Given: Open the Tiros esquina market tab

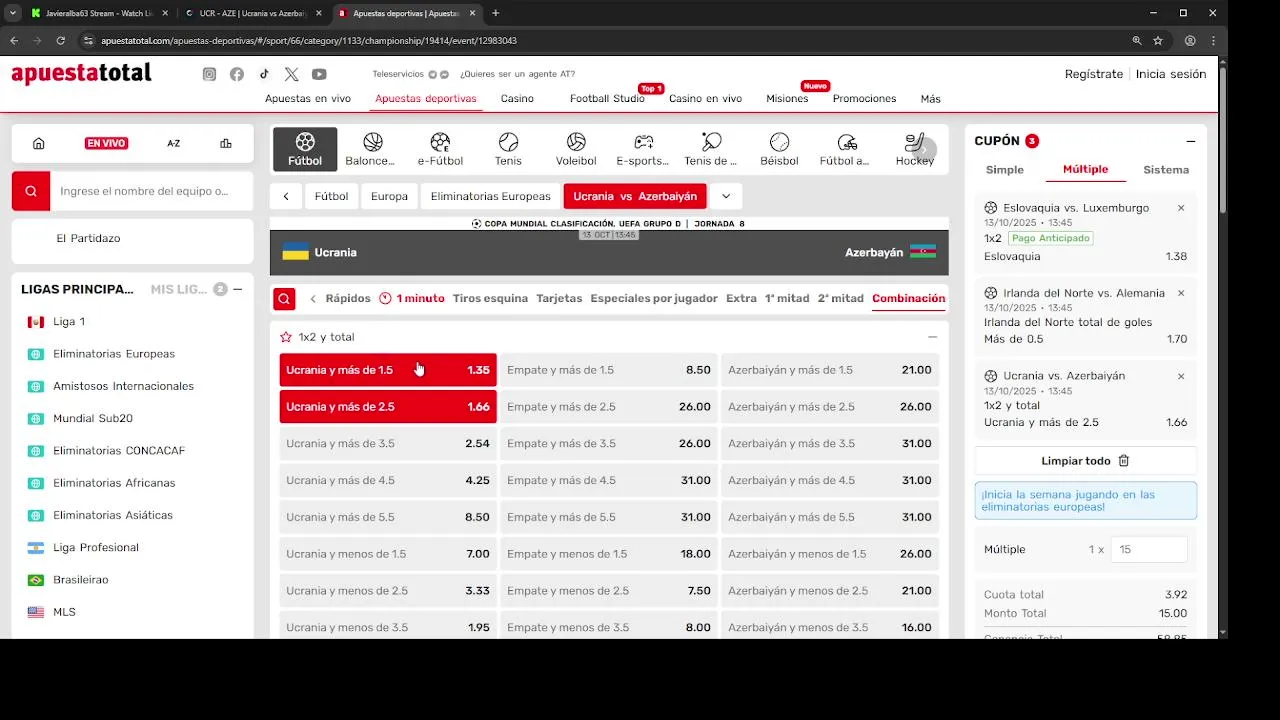Looking at the screenshot, I should point(490,298).
